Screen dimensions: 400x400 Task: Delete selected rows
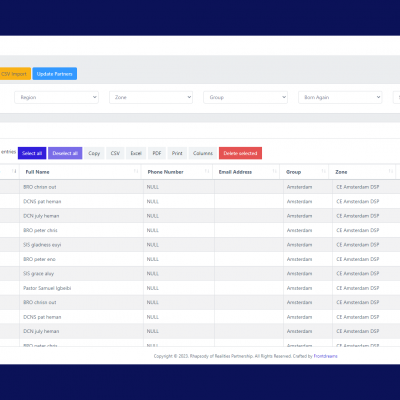pos(240,153)
